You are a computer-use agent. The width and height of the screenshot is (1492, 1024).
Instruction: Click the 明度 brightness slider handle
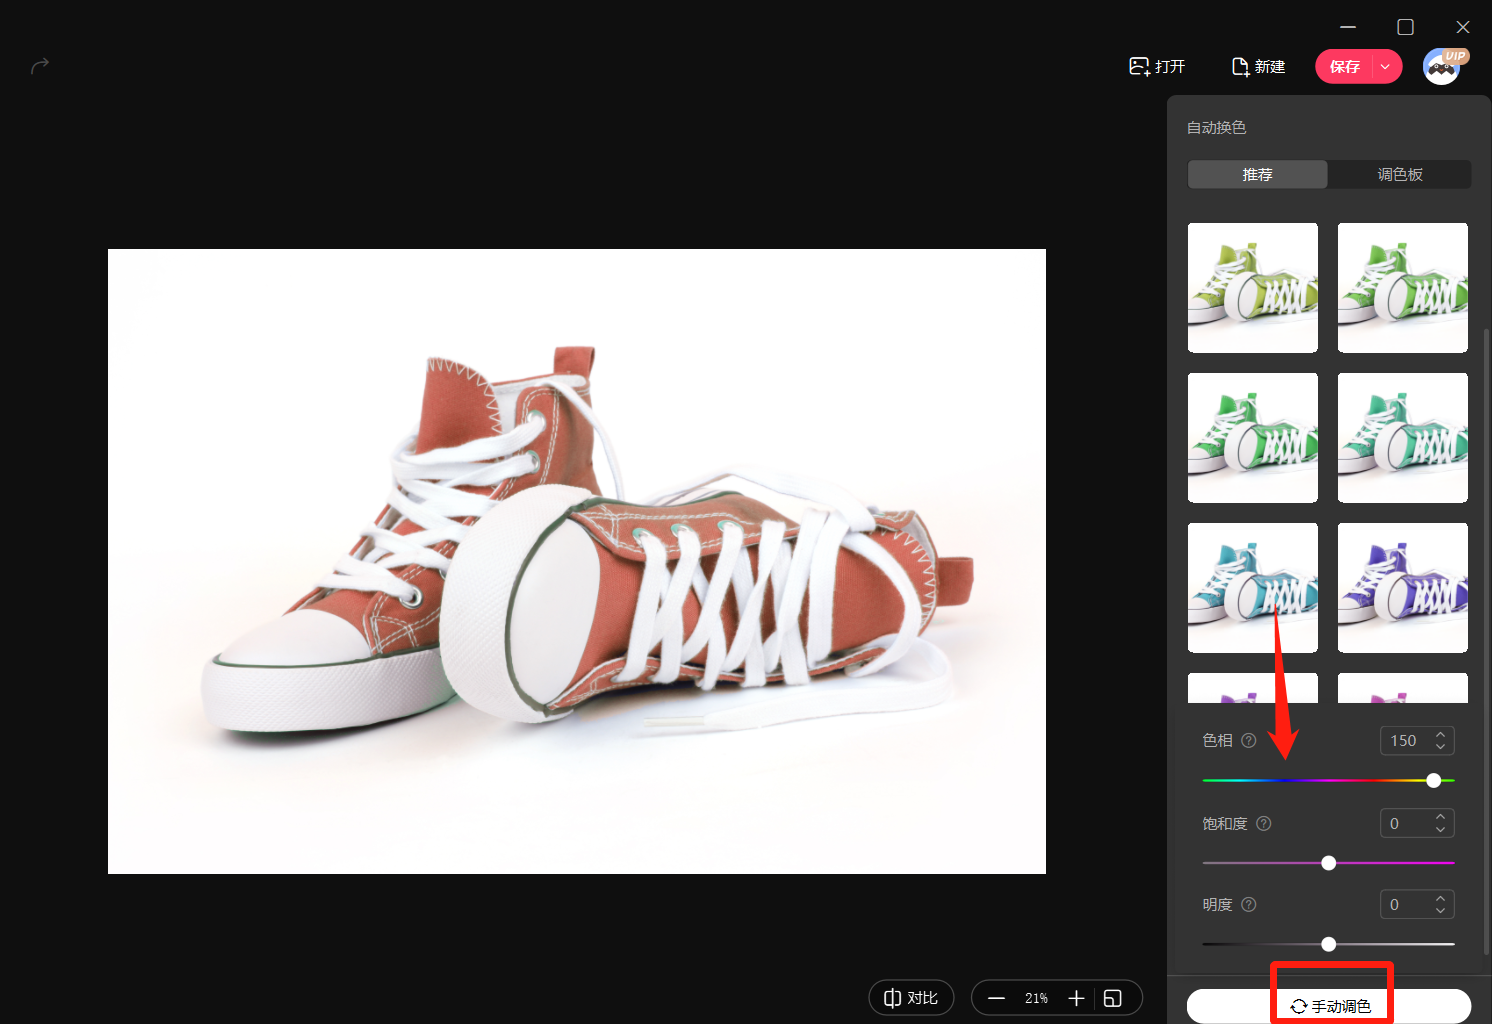tap(1329, 944)
